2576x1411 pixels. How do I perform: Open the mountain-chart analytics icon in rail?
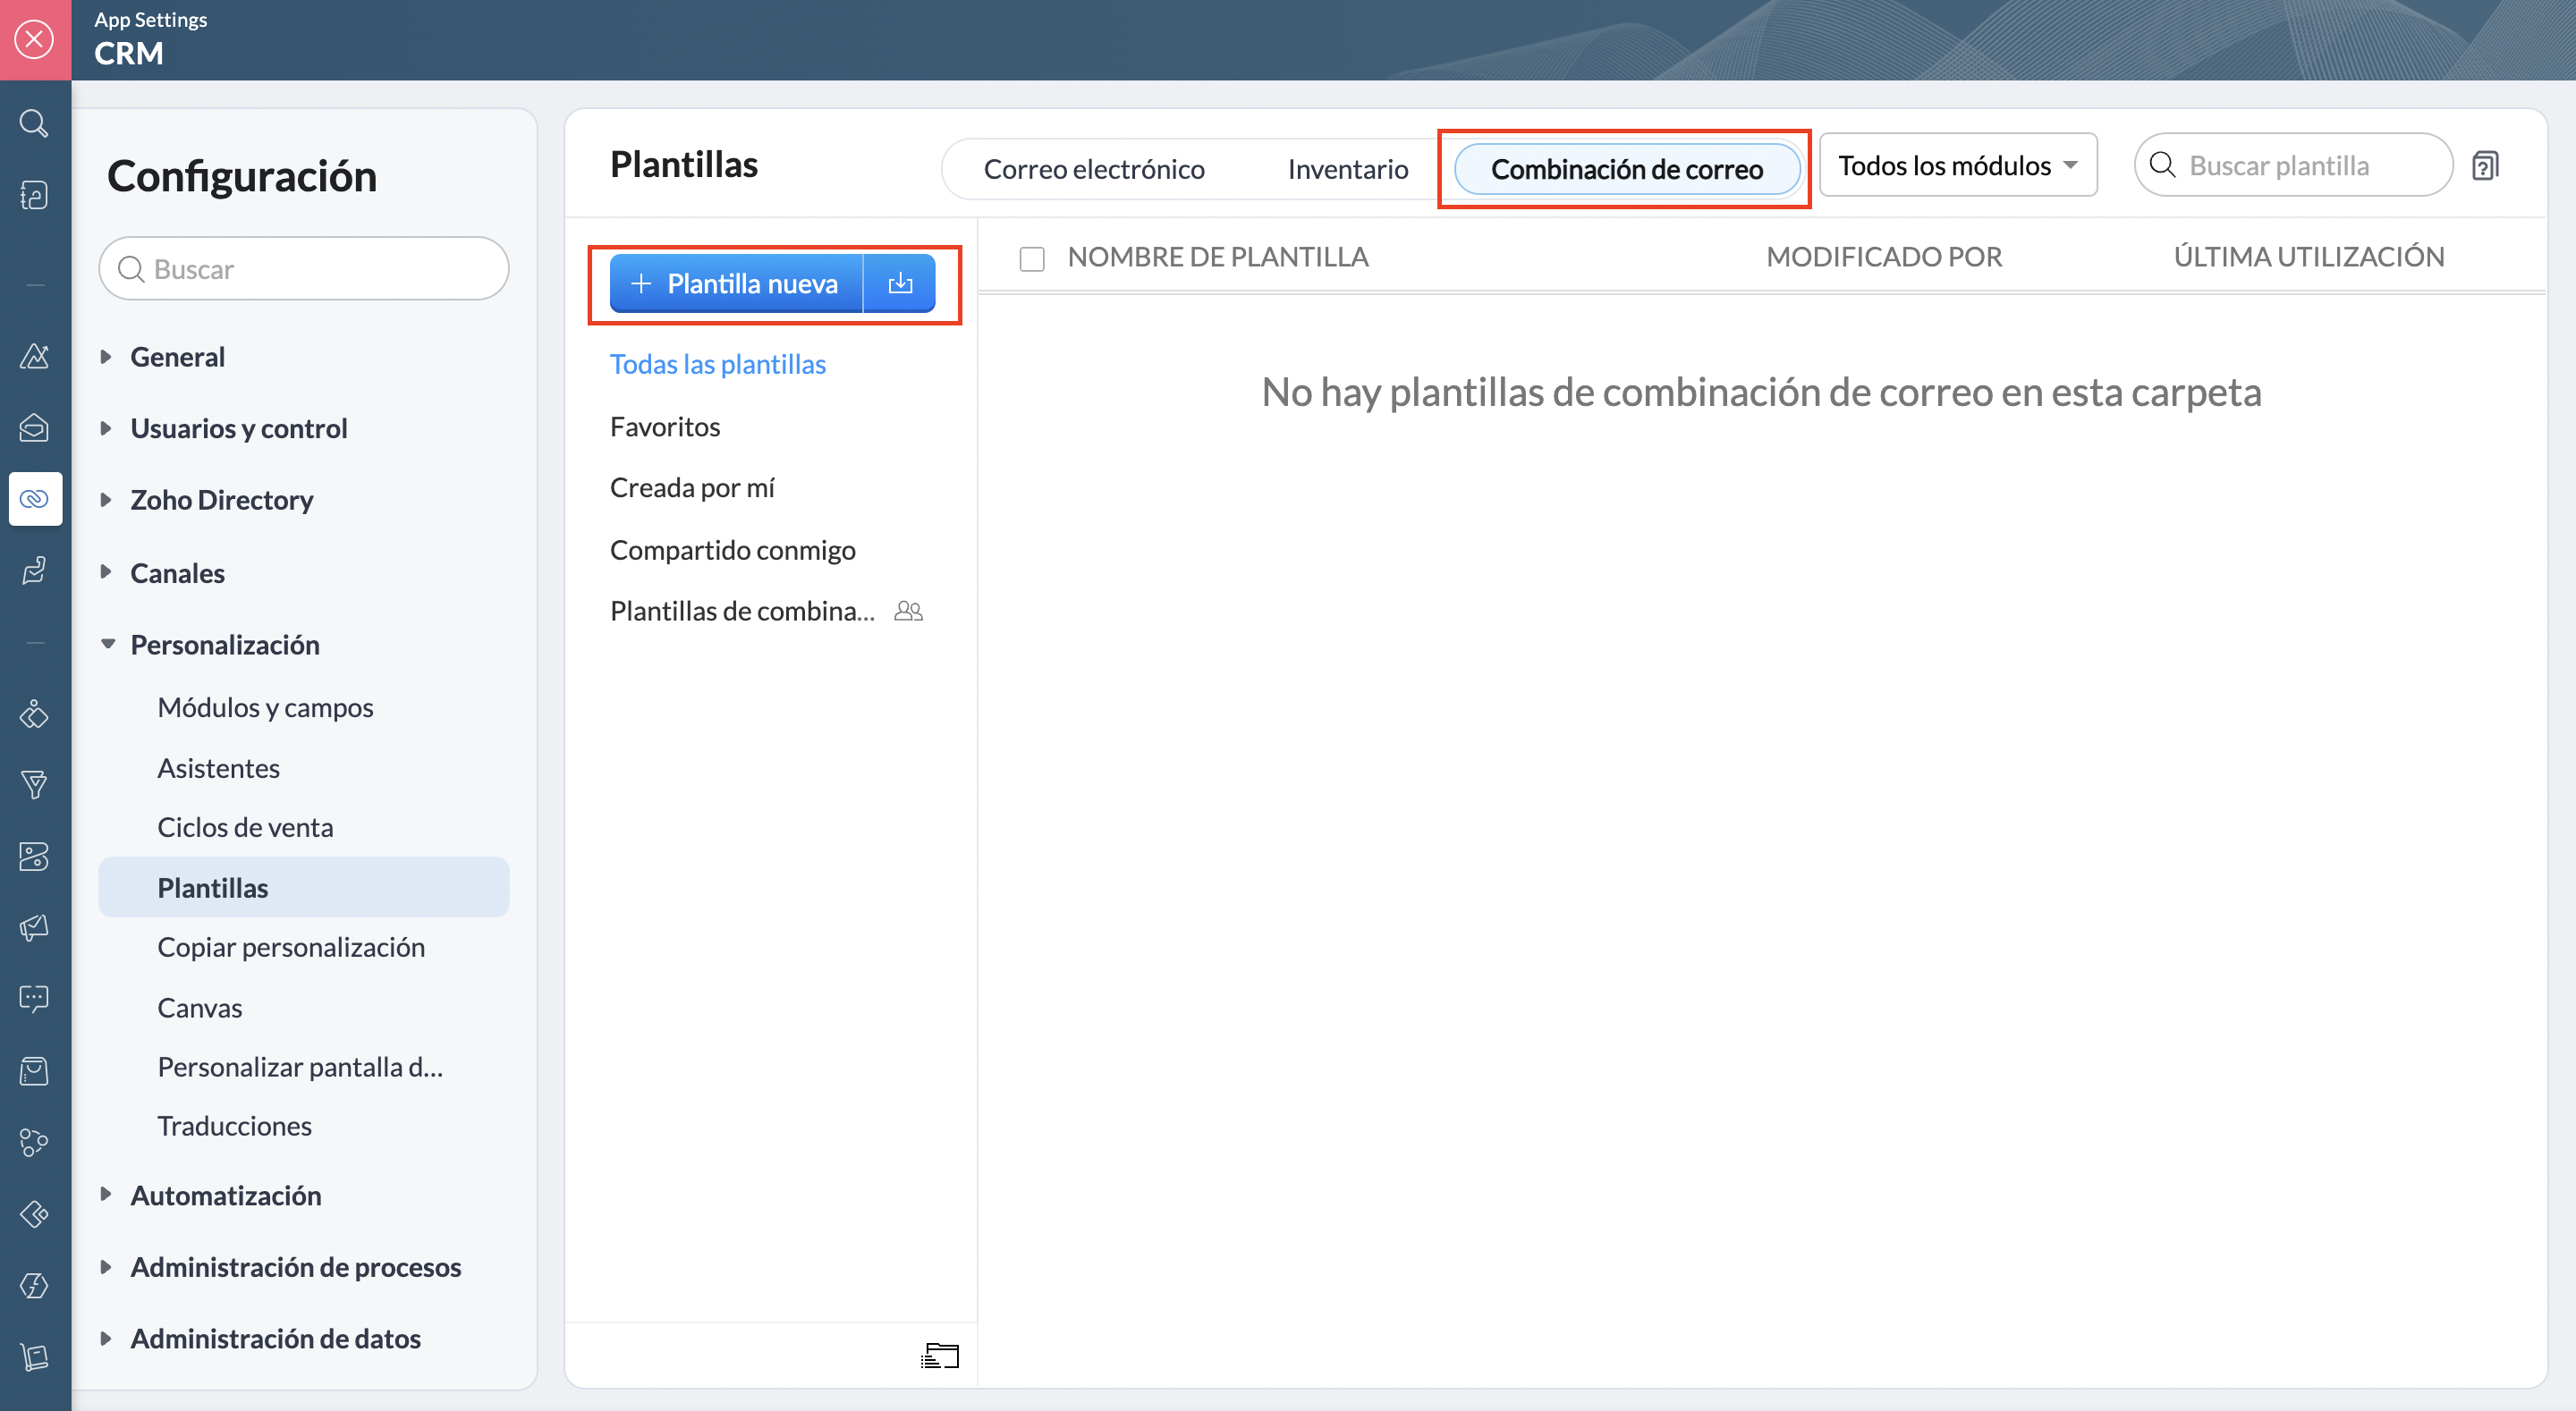click(x=34, y=356)
